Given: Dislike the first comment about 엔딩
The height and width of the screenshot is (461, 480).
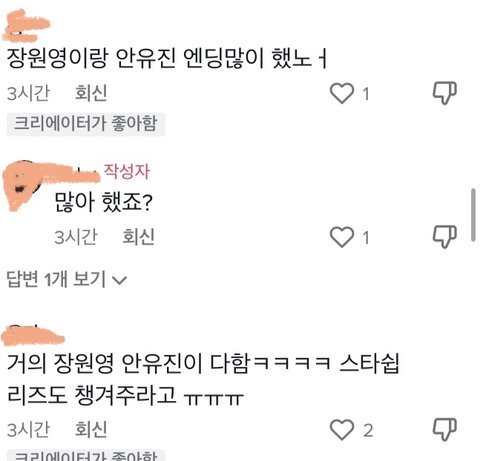Looking at the screenshot, I should (444, 93).
